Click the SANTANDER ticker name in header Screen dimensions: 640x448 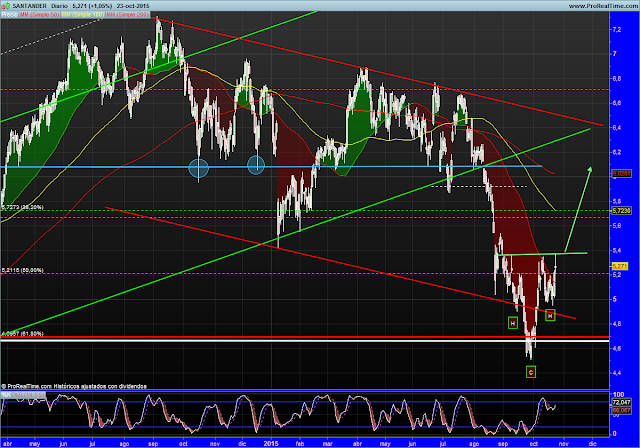pos(29,6)
